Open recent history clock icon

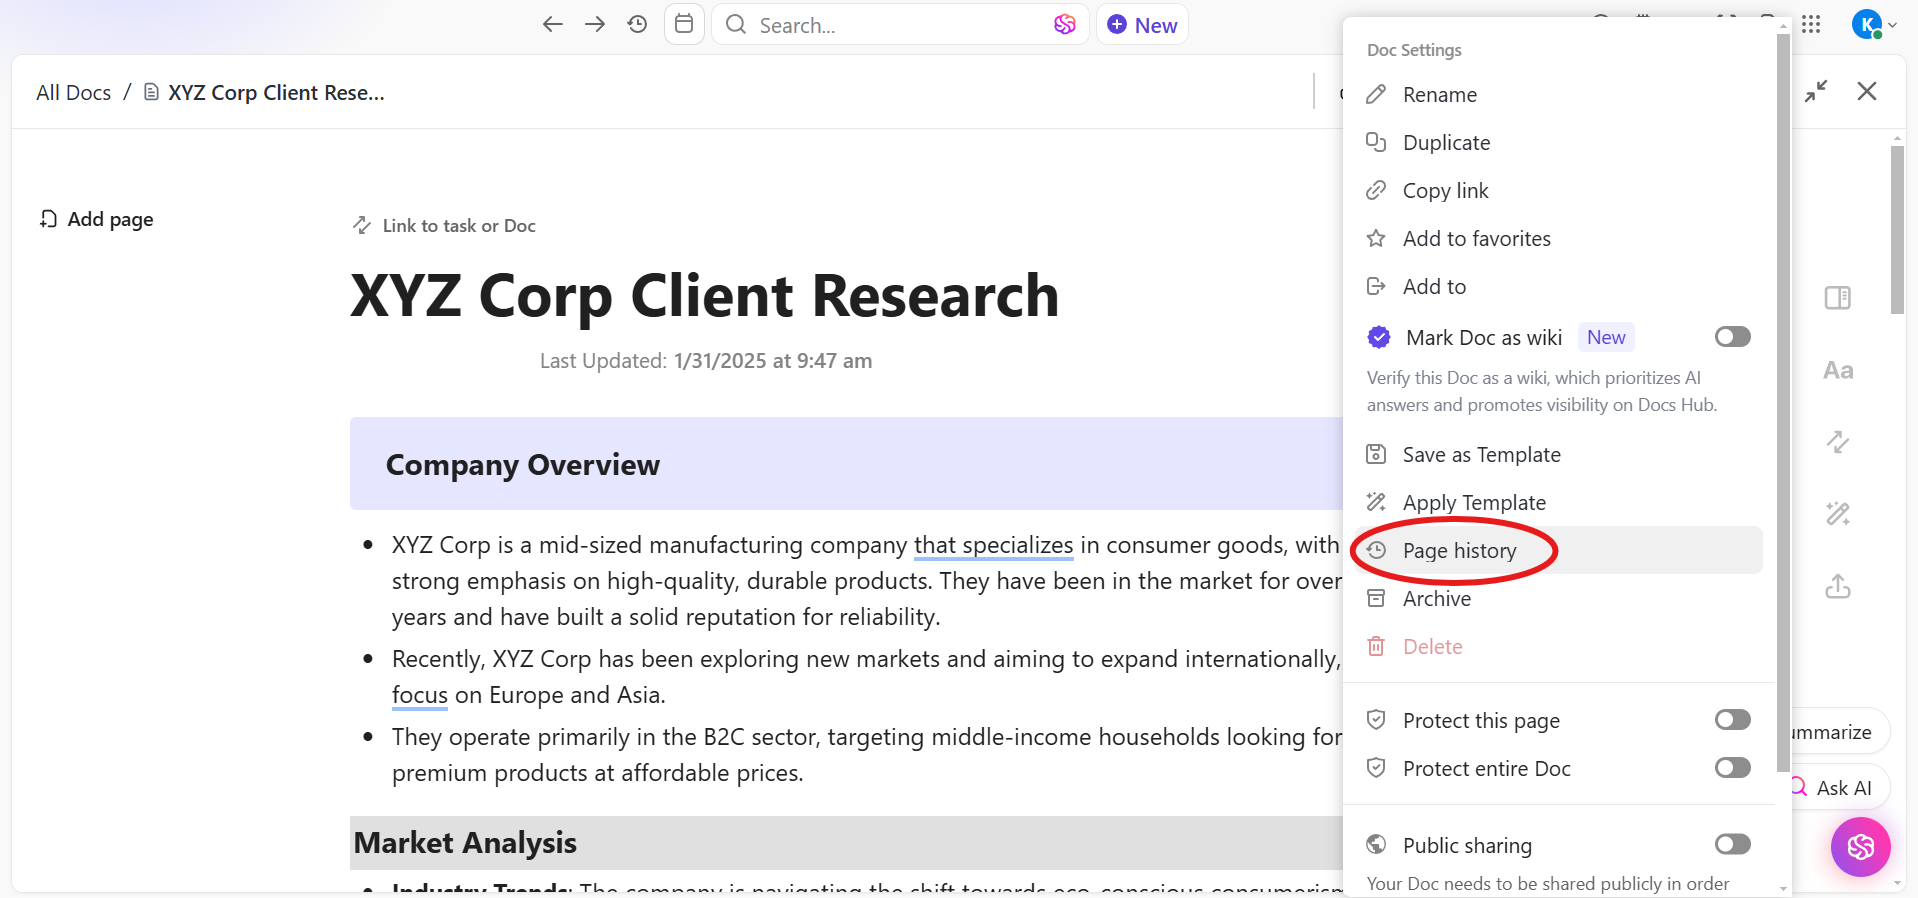pos(637,24)
